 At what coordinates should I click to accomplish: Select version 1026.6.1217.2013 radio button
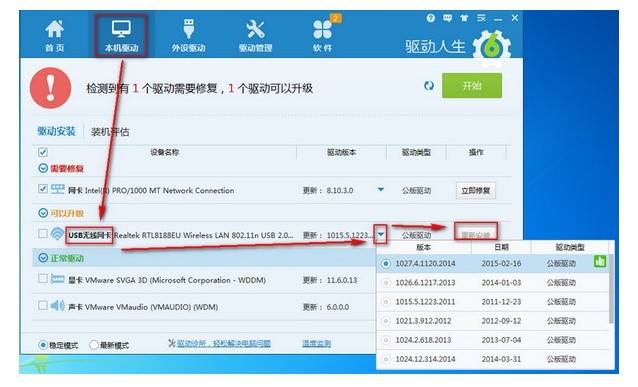pyautogui.click(x=386, y=283)
